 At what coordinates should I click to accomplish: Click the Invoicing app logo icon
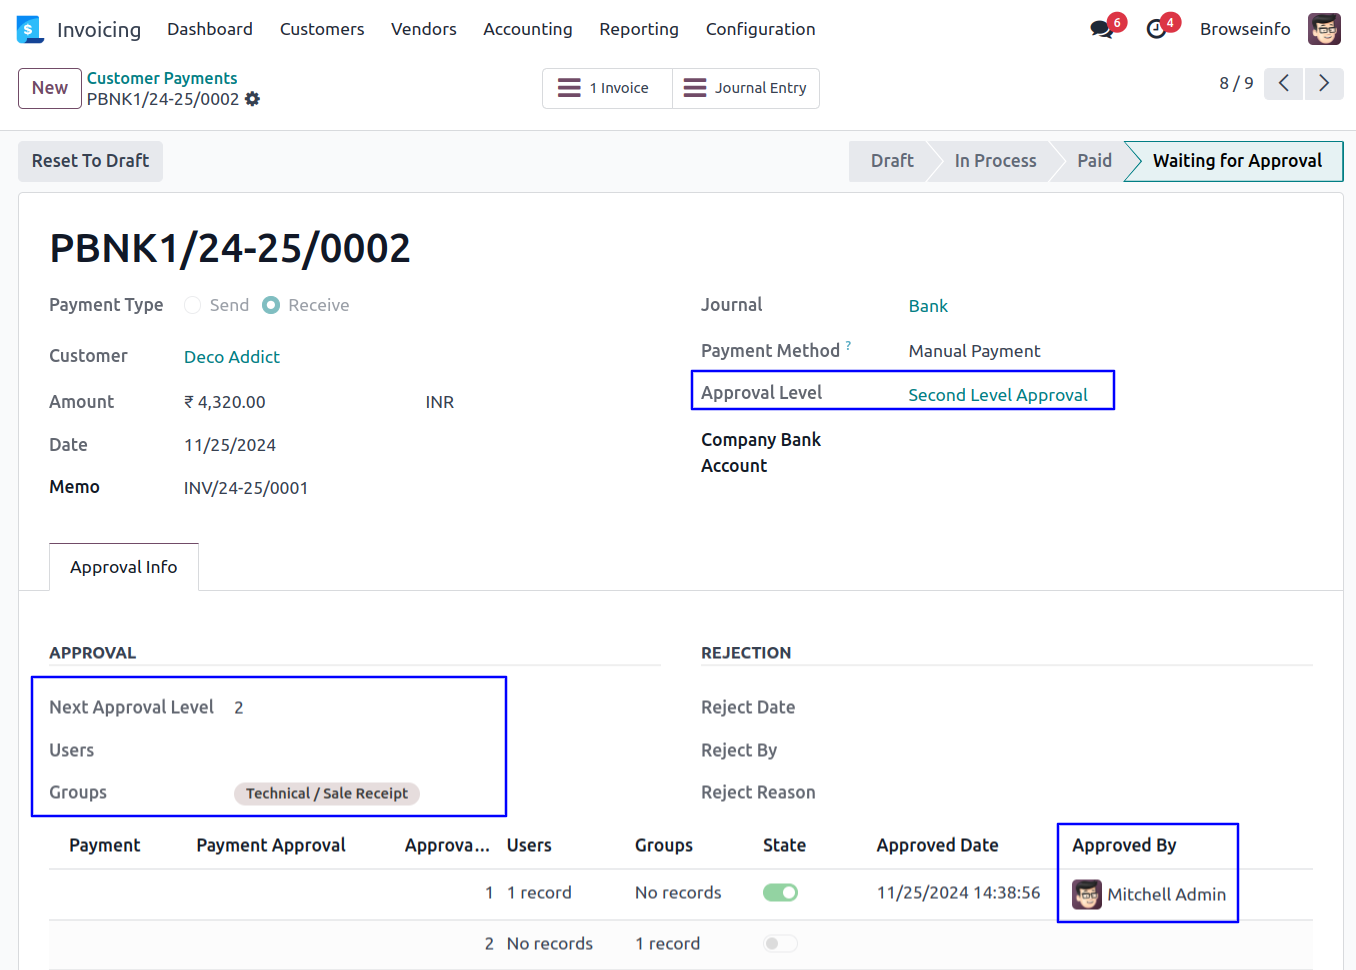(30, 29)
